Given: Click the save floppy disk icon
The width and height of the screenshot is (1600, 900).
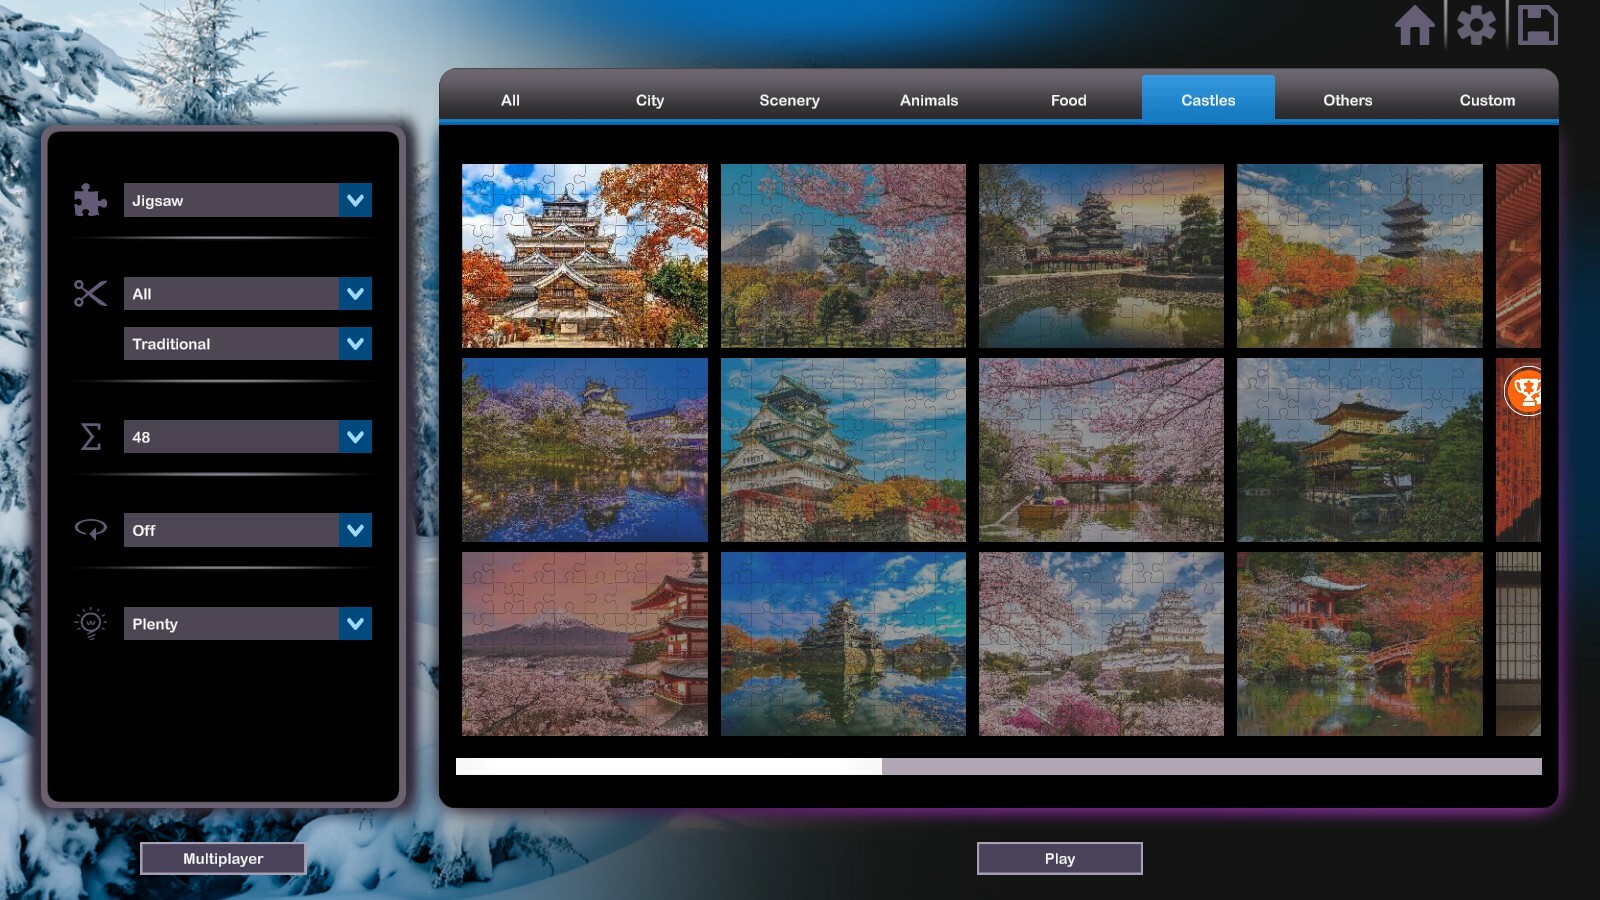Looking at the screenshot, I should (1539, 26).
